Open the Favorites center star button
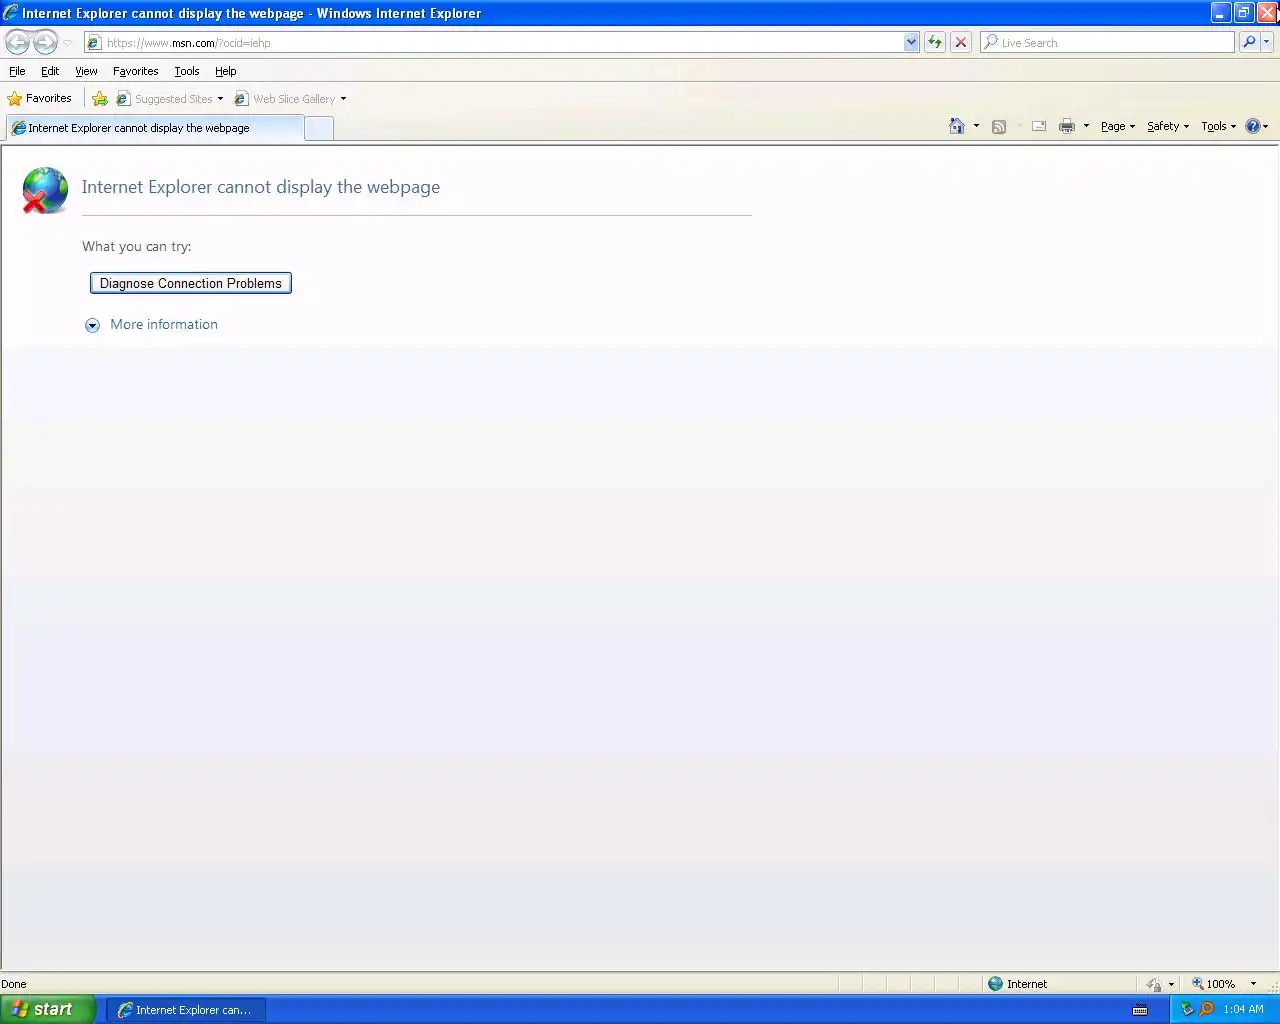The height and width of the screenshot is (1024, 1280). tap(40, 98)
